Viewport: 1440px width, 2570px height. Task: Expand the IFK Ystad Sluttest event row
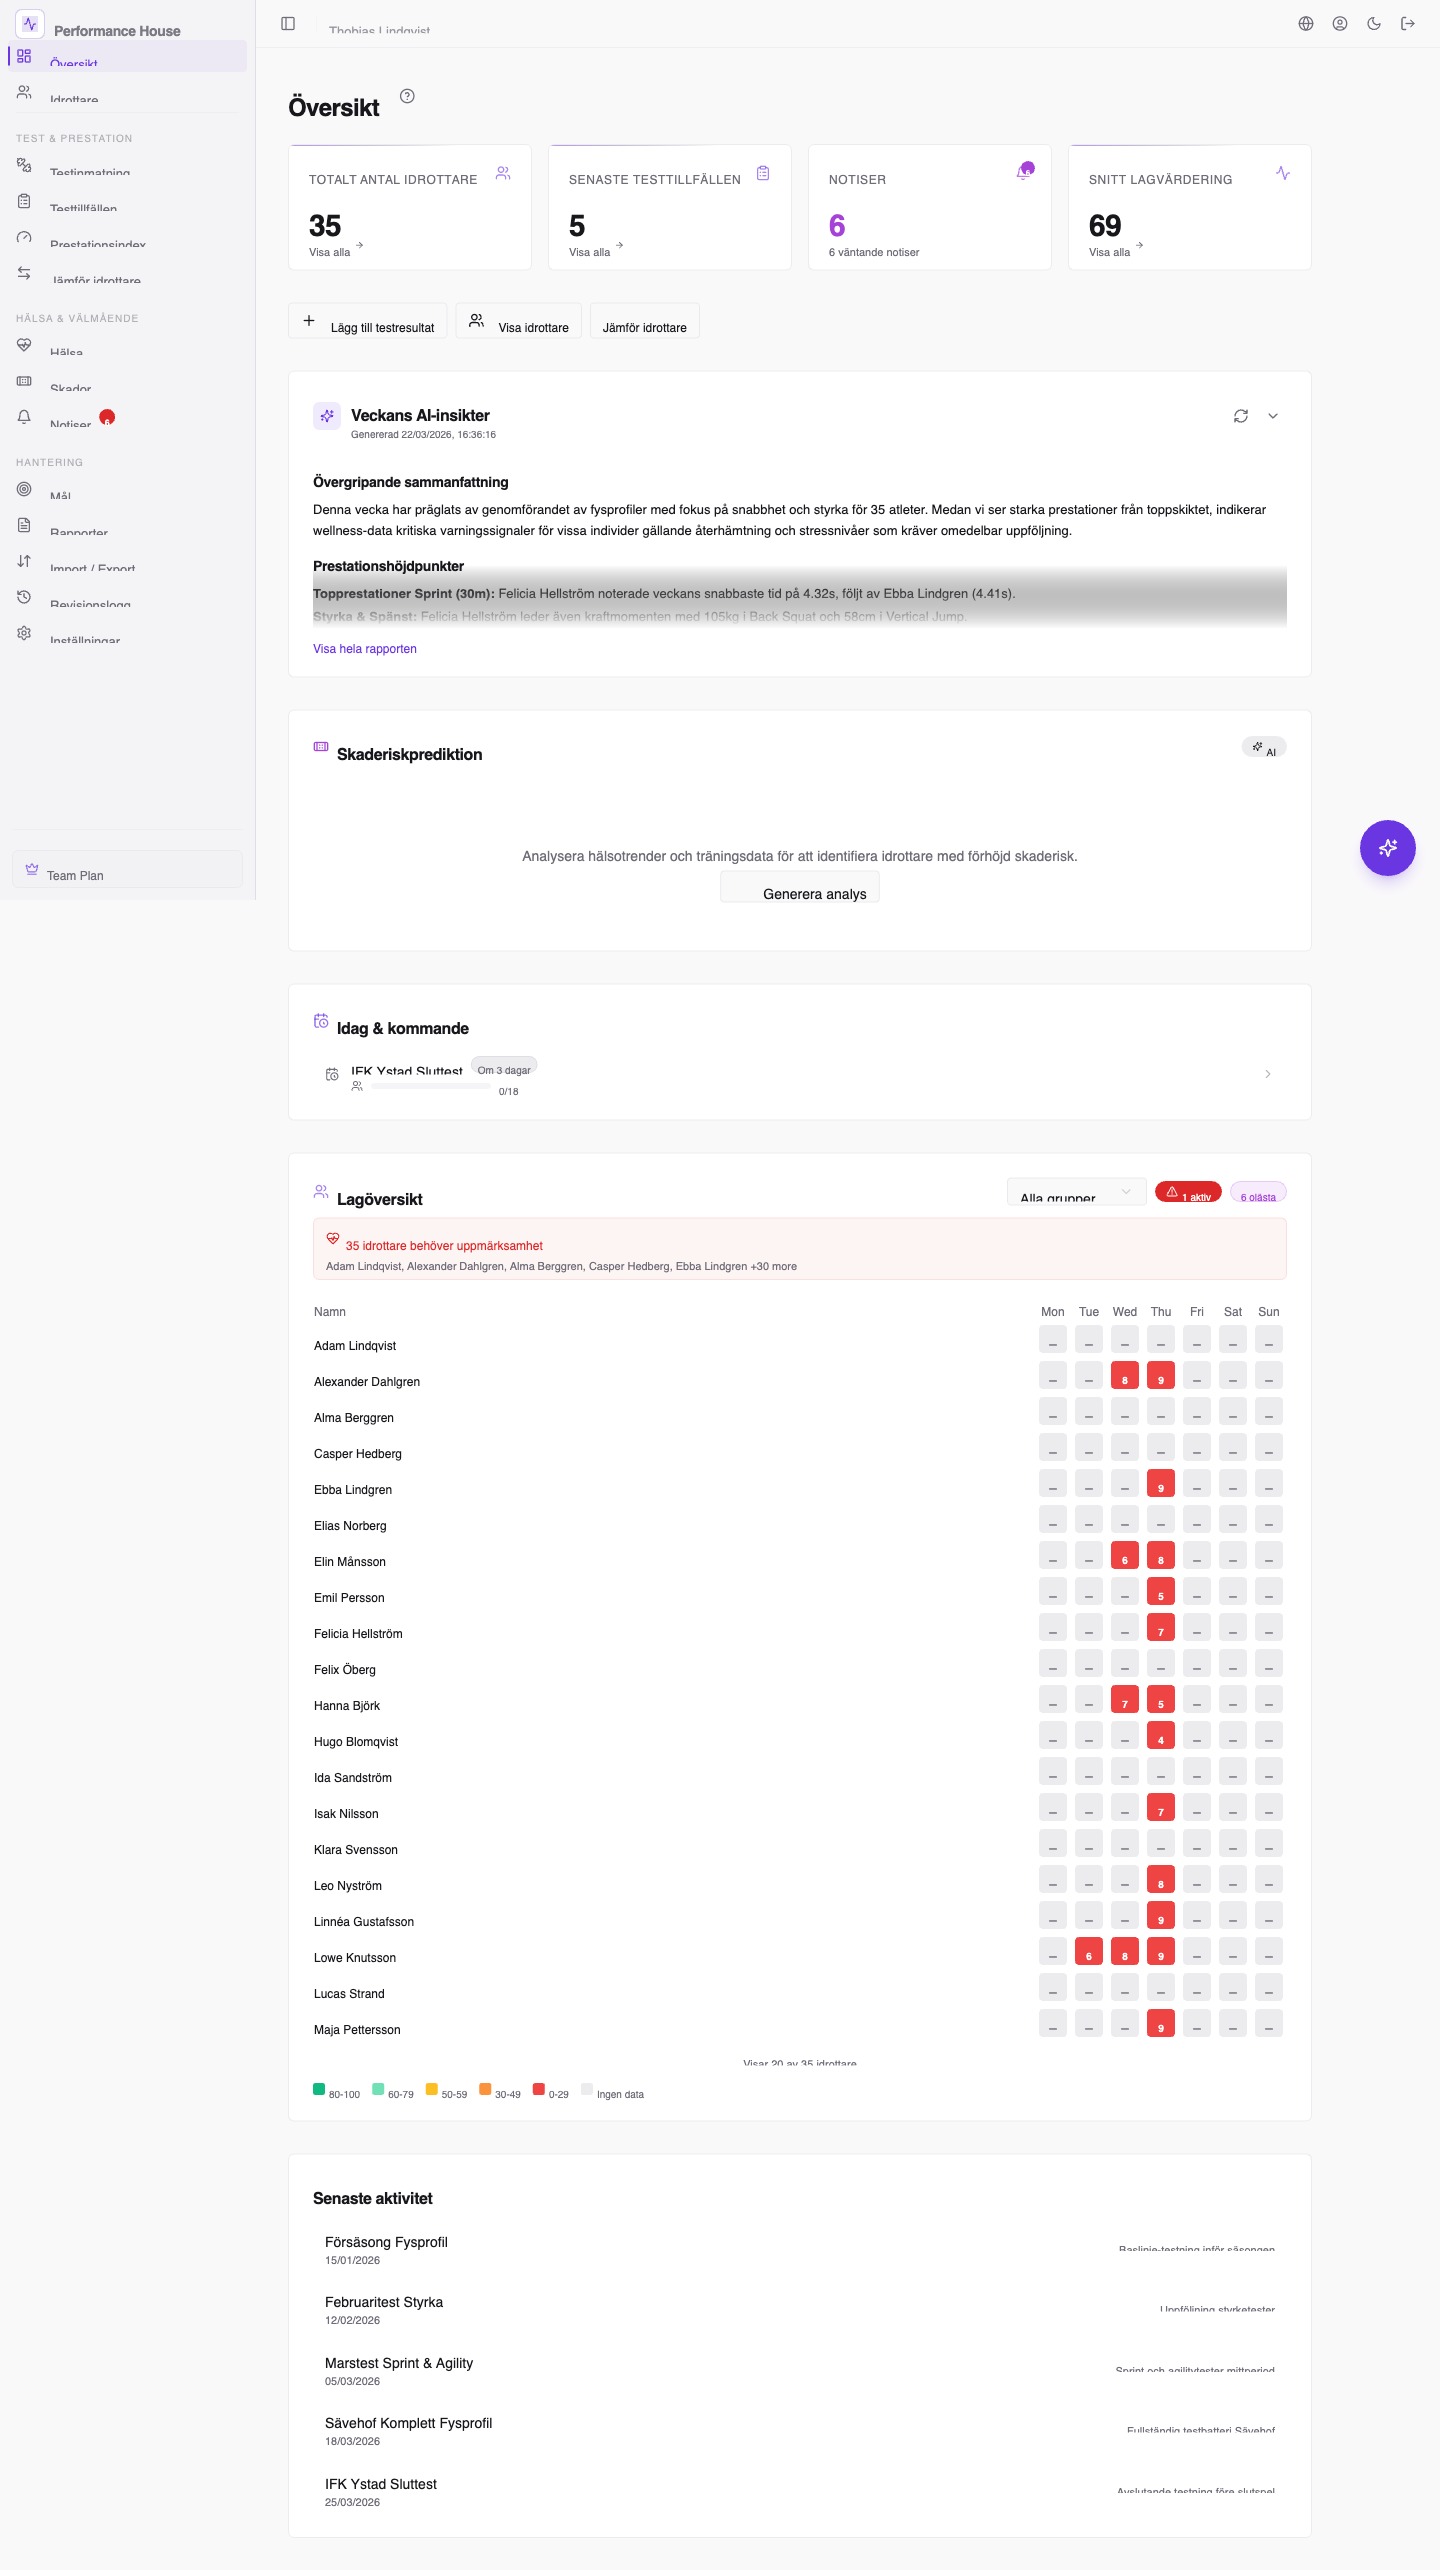(x=1267, y=1074)
